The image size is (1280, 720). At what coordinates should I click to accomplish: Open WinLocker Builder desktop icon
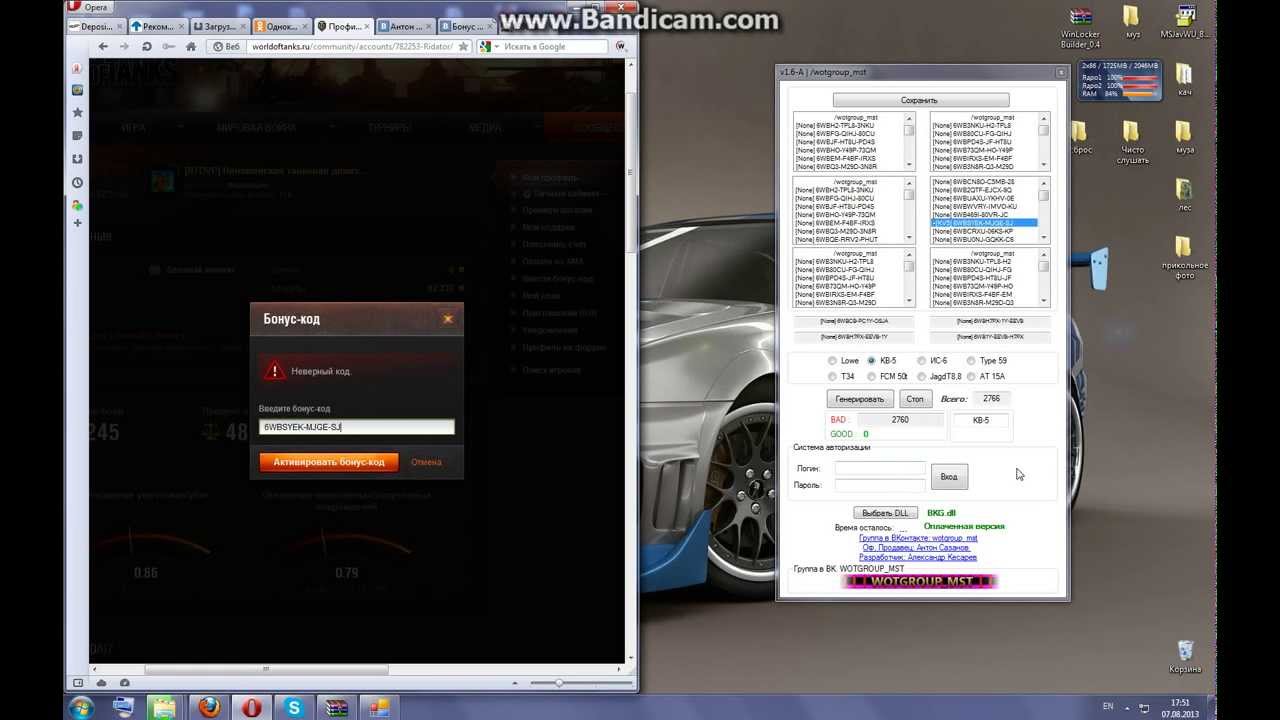click(1080, 27)
